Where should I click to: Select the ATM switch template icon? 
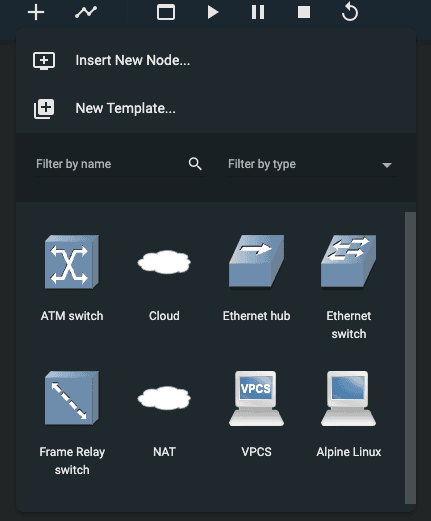[x=72, y=262]
